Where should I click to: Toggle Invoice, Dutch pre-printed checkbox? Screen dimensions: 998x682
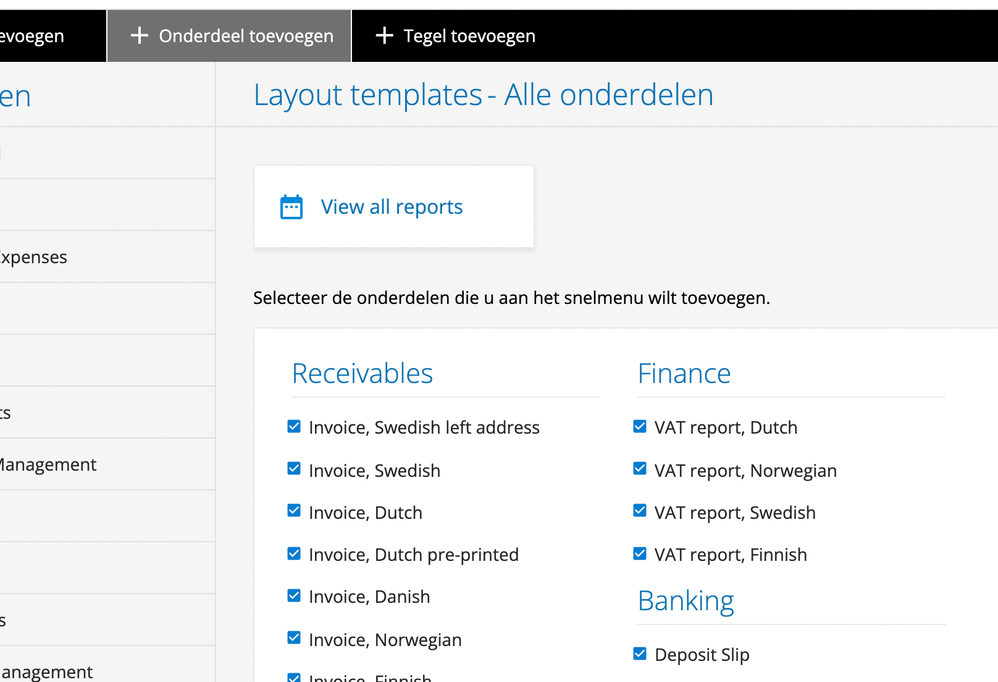[294, 553]
